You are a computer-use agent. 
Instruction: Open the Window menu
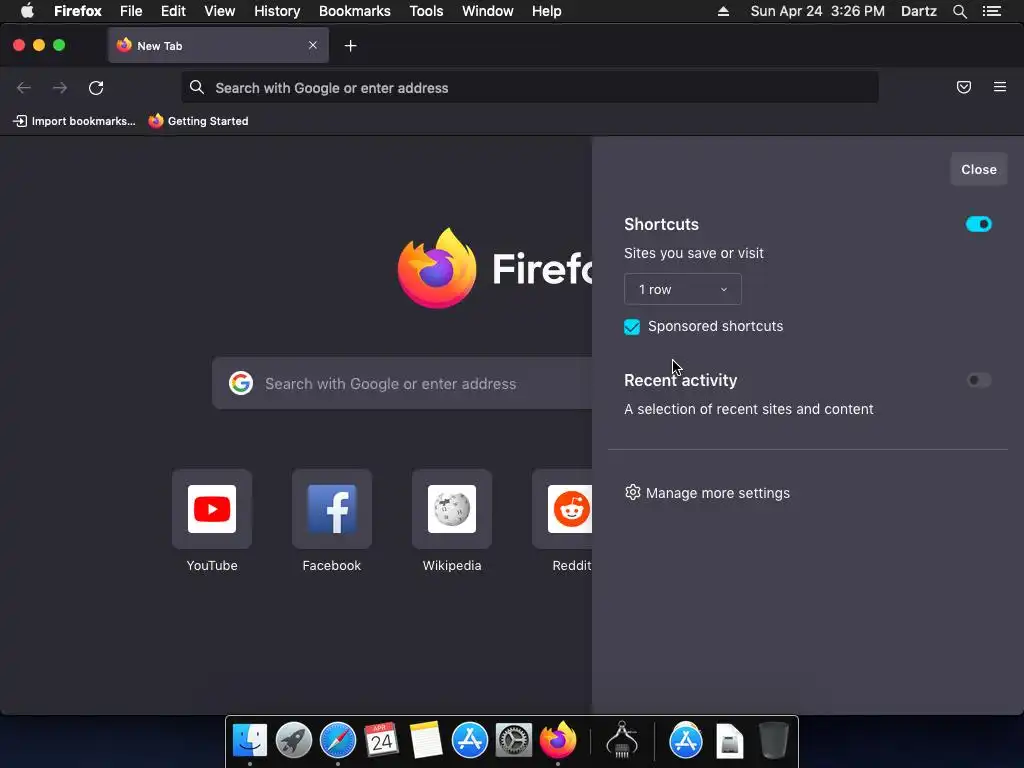[487, 11]
